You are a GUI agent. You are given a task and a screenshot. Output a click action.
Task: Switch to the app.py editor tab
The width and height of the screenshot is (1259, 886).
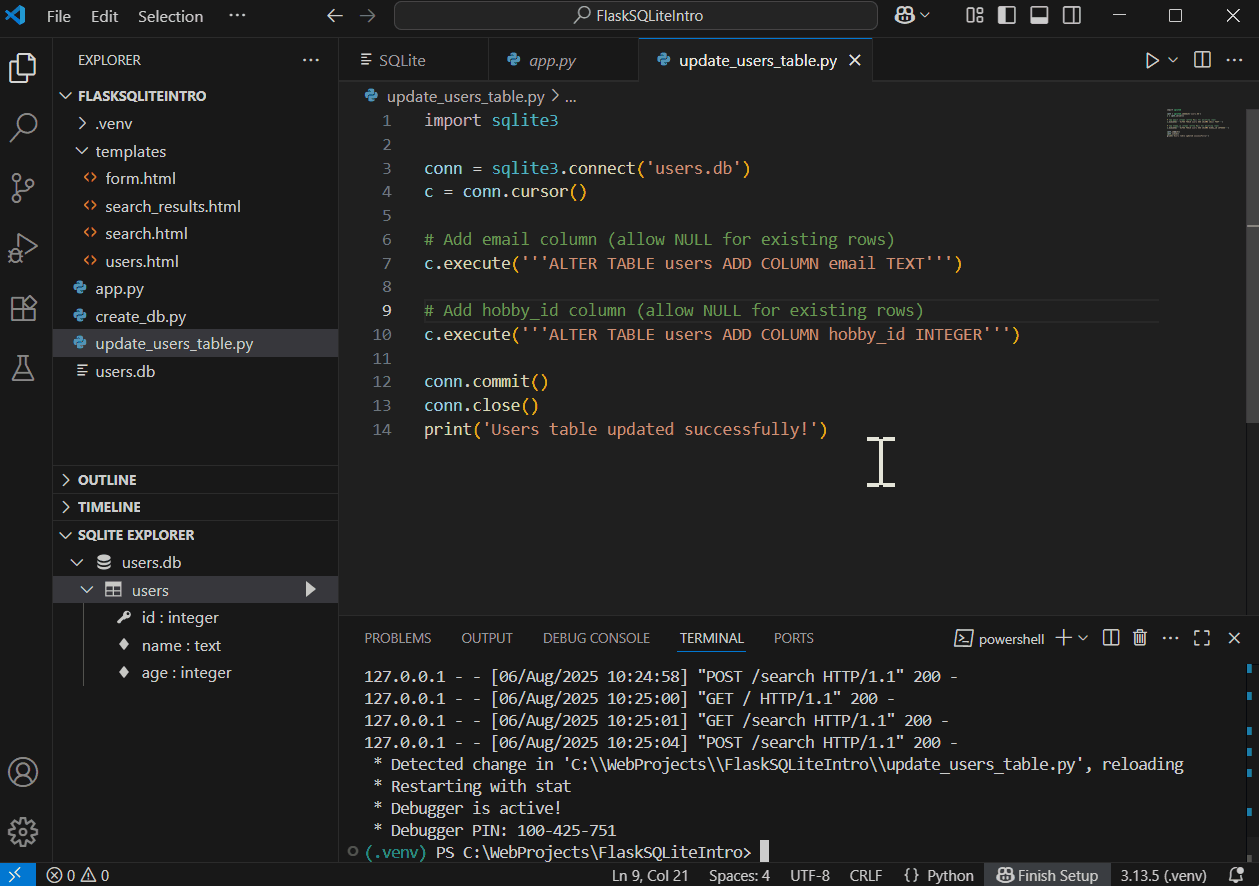pos(552,61)
